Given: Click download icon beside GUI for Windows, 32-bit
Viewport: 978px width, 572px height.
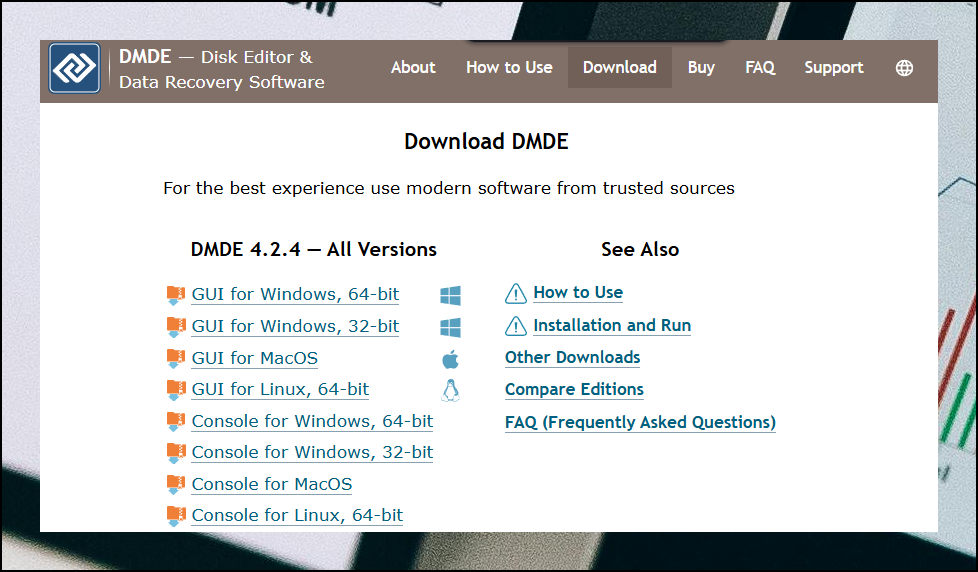Looking at the screenshot, I should 176,326.
